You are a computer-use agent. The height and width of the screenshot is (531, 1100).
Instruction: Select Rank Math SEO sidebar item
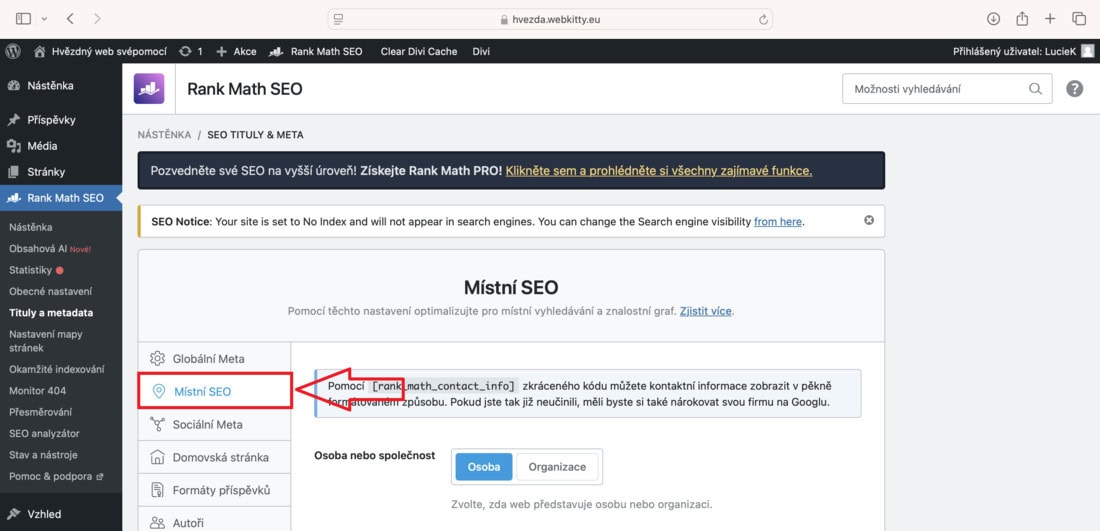pos(61,198)
